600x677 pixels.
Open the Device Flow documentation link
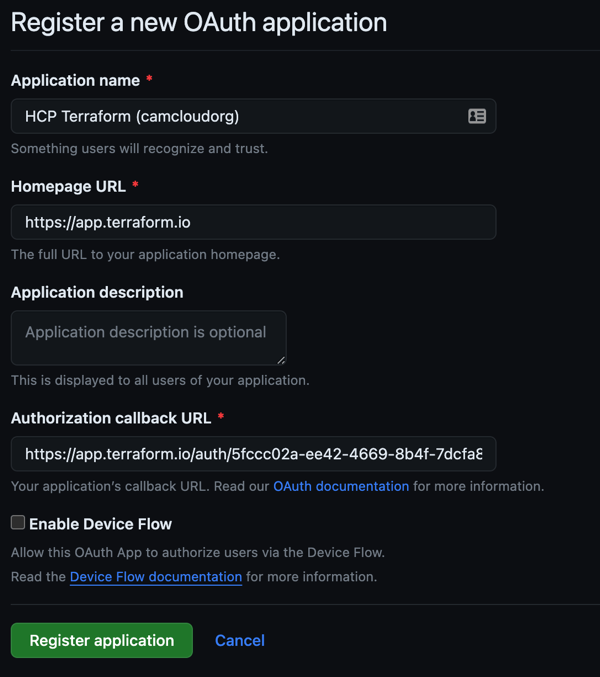pyautogui.click(x=156, y=577)
